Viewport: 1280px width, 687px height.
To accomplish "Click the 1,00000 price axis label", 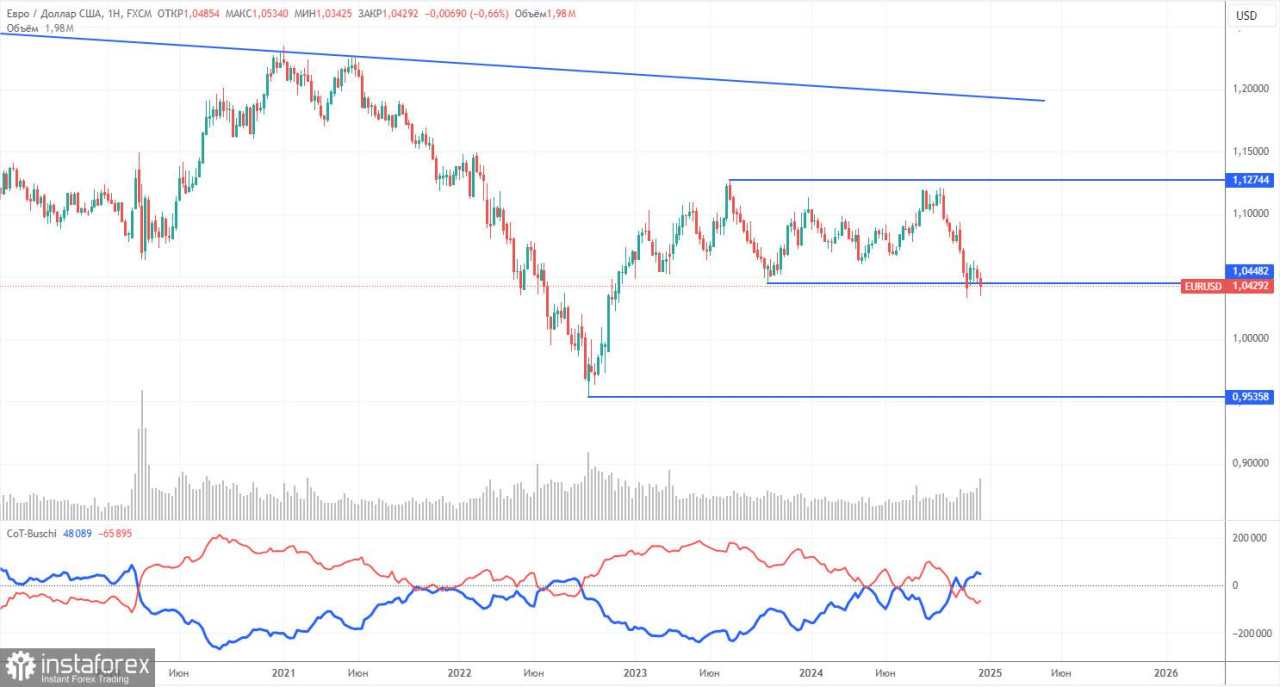I will 1250,339.
